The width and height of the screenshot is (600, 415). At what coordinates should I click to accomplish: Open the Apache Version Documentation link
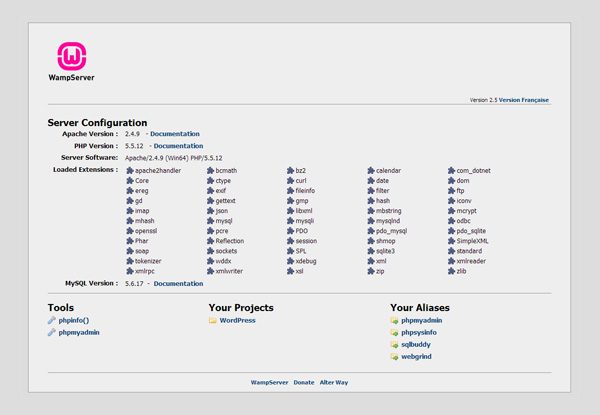coord(175,134)
